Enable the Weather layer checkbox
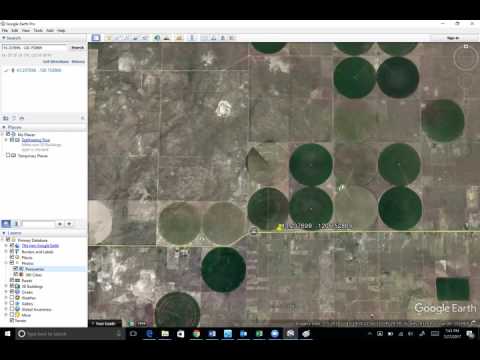The height and width of the screenshot is (360, 480). pyautogui.click(x=12, y=297)
